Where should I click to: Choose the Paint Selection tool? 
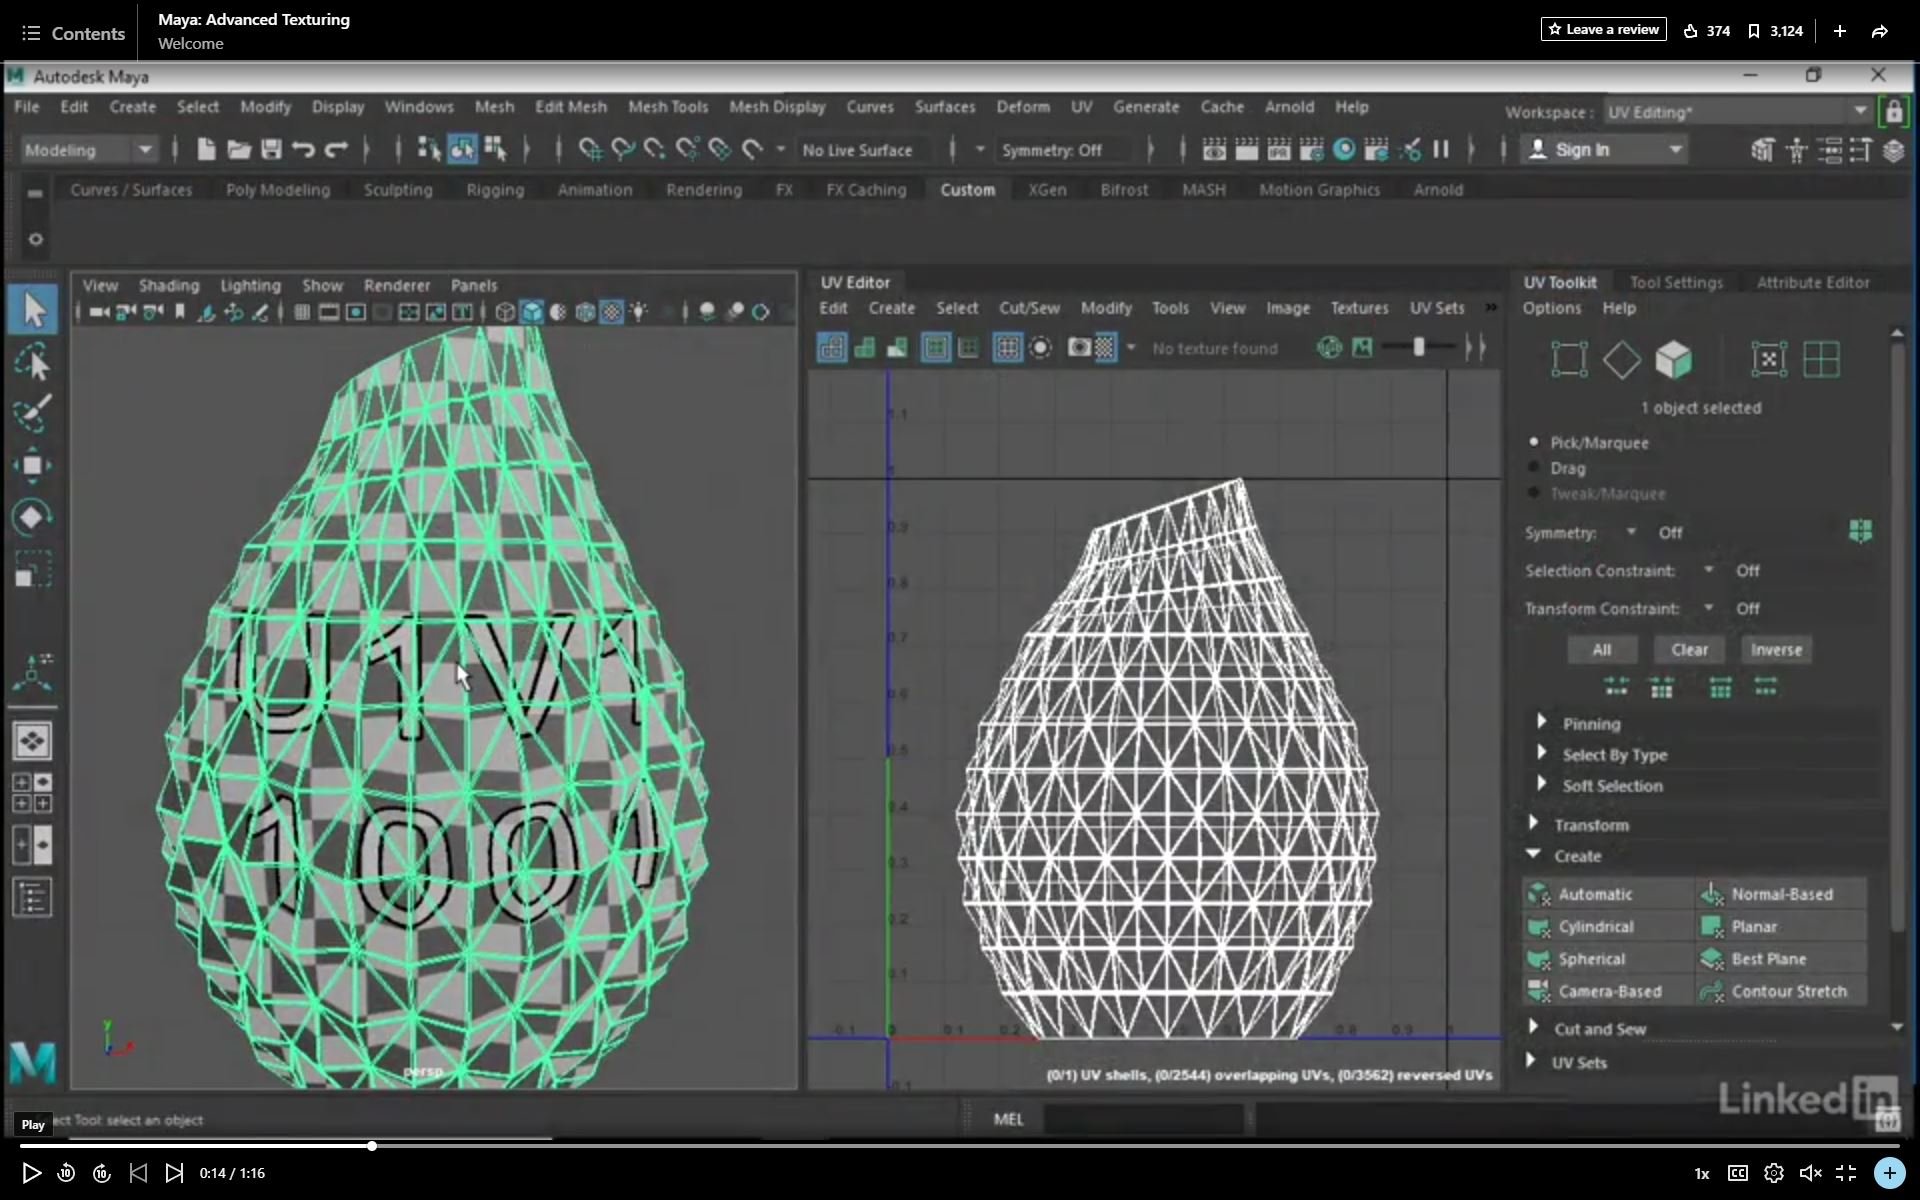(33, 414)
